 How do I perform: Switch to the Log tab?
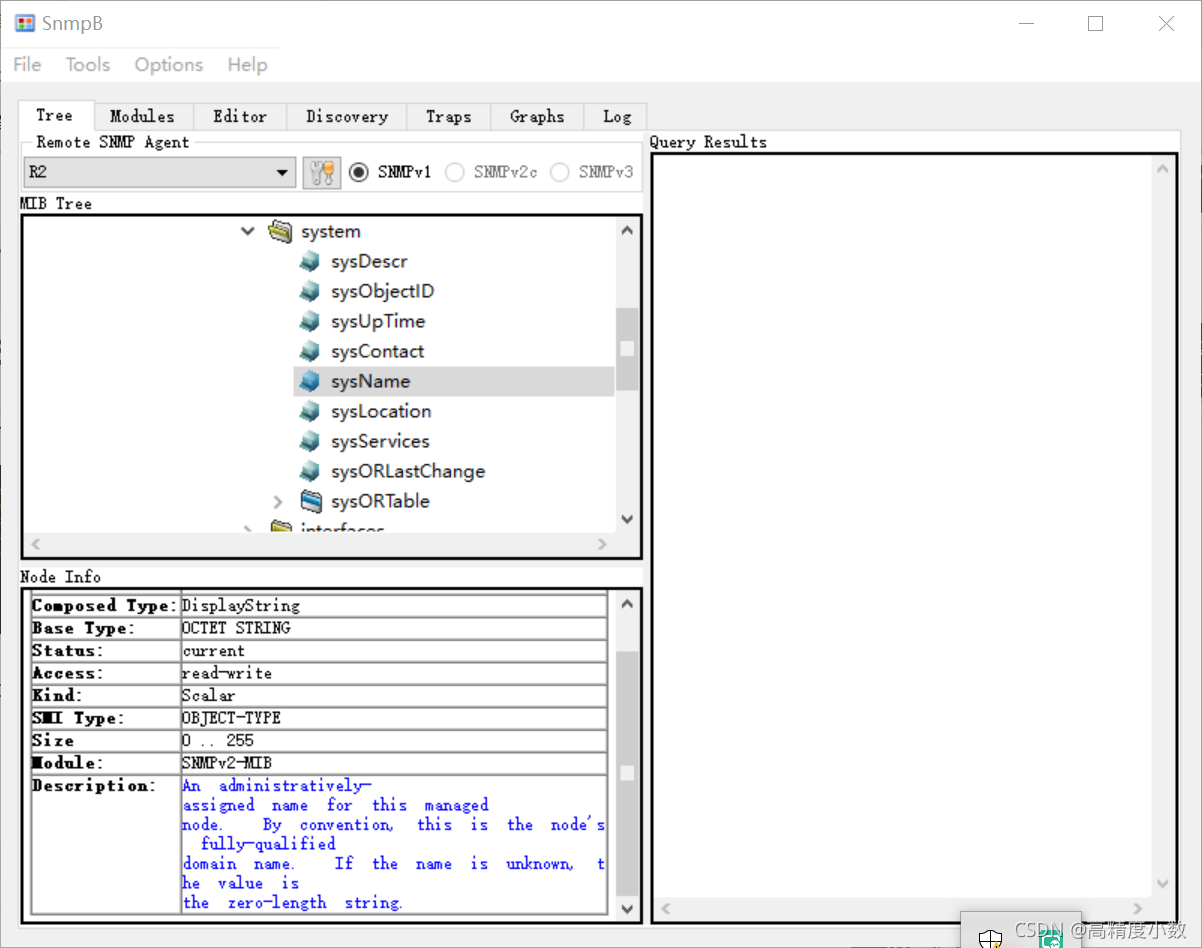617,116
